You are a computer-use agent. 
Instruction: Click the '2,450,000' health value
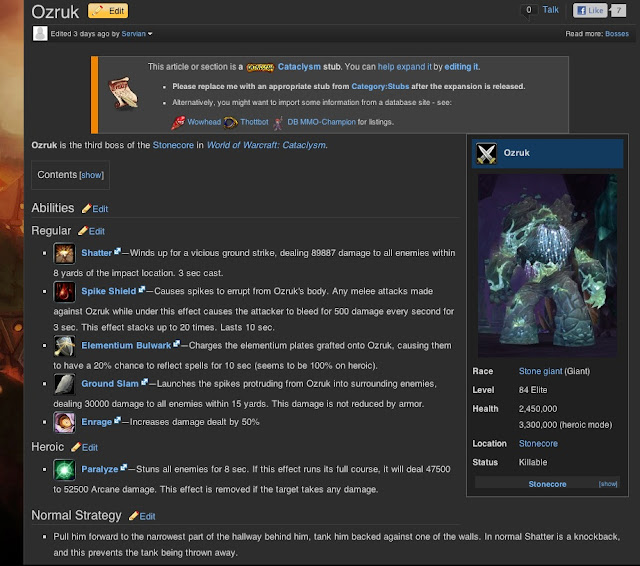538,409
